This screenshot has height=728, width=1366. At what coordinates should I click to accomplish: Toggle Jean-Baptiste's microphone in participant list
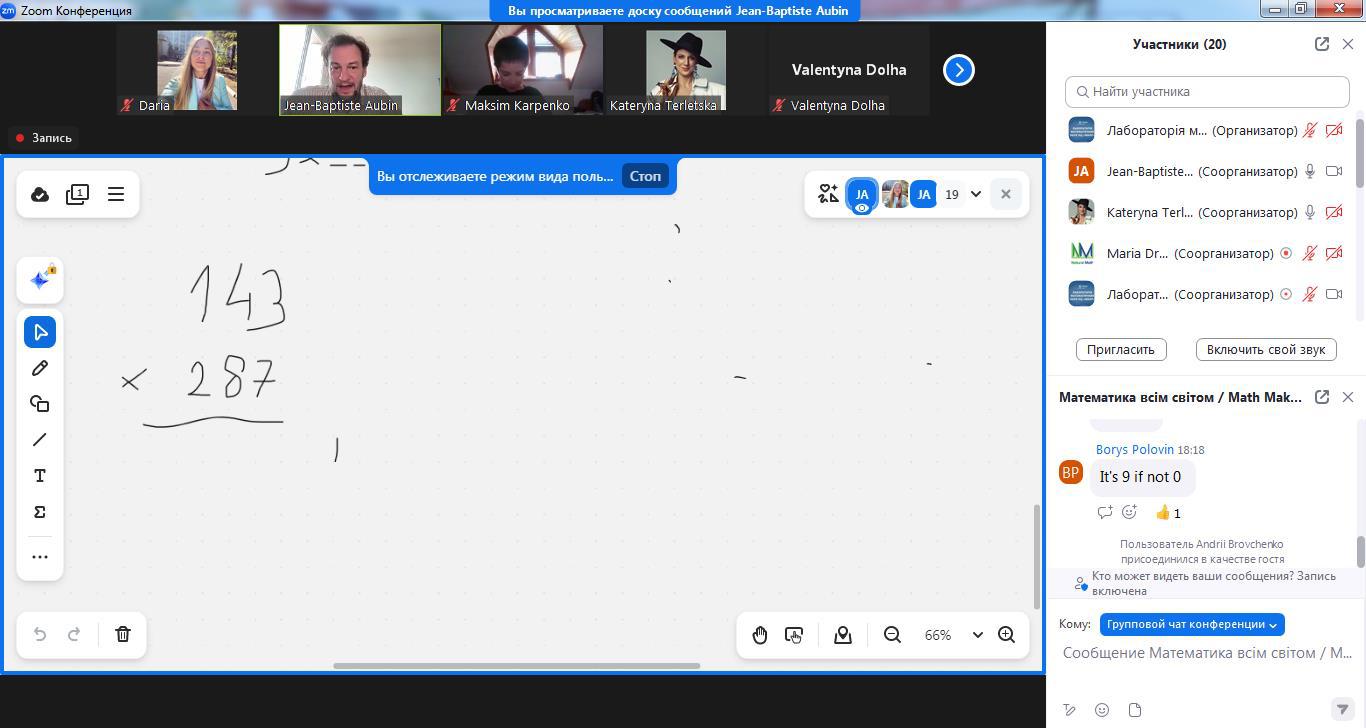[x=1309, y=171]
